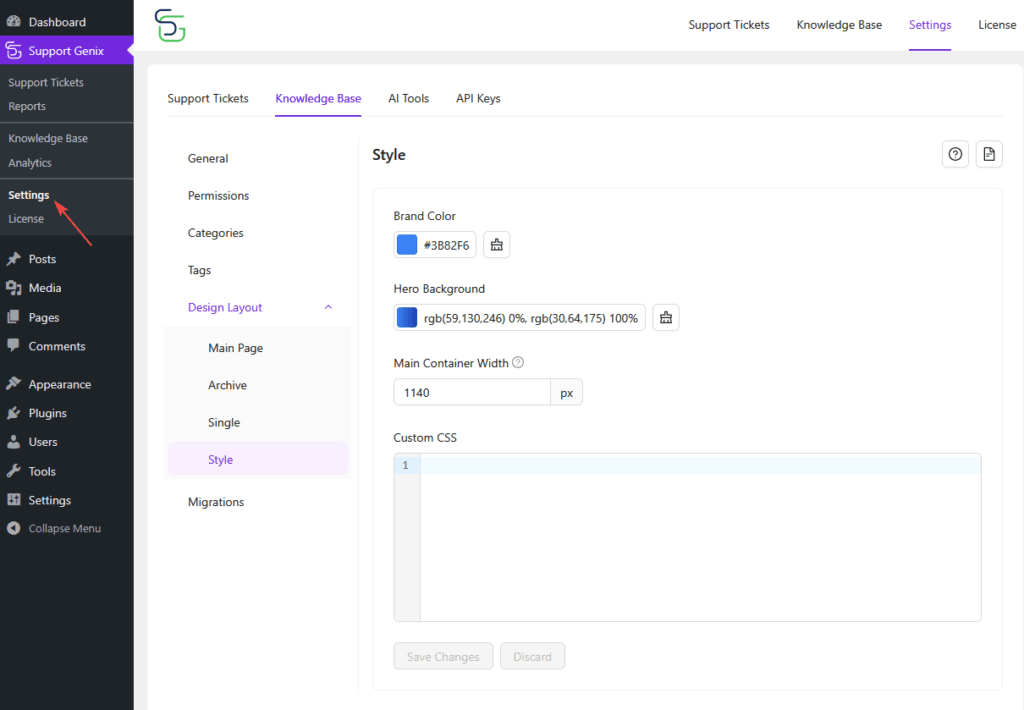Click the Brand Color blue swatch
Image resolution: width=1024 pixels, height=710 pixels.
(x=407, y=245)
